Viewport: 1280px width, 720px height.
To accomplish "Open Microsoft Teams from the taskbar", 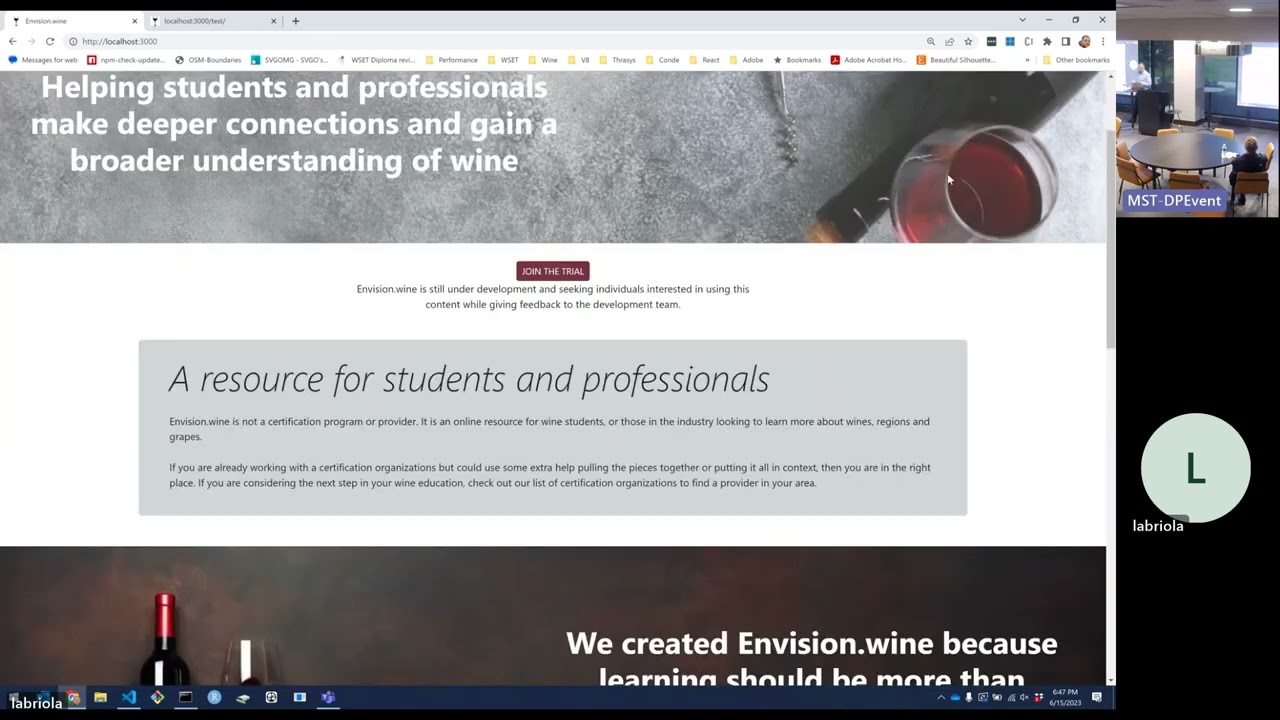I will tap(329, 697).
